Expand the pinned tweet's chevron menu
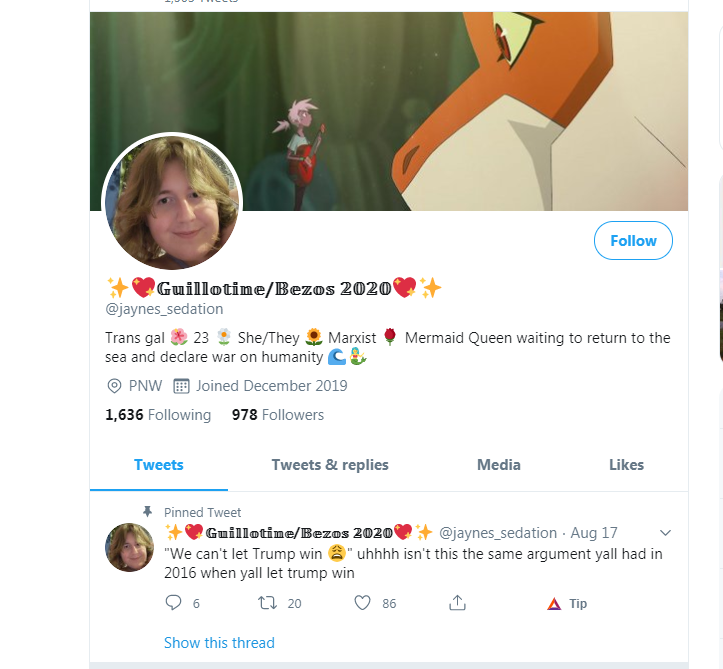Viewport: 723px width, 669px height. coord(665,533)
